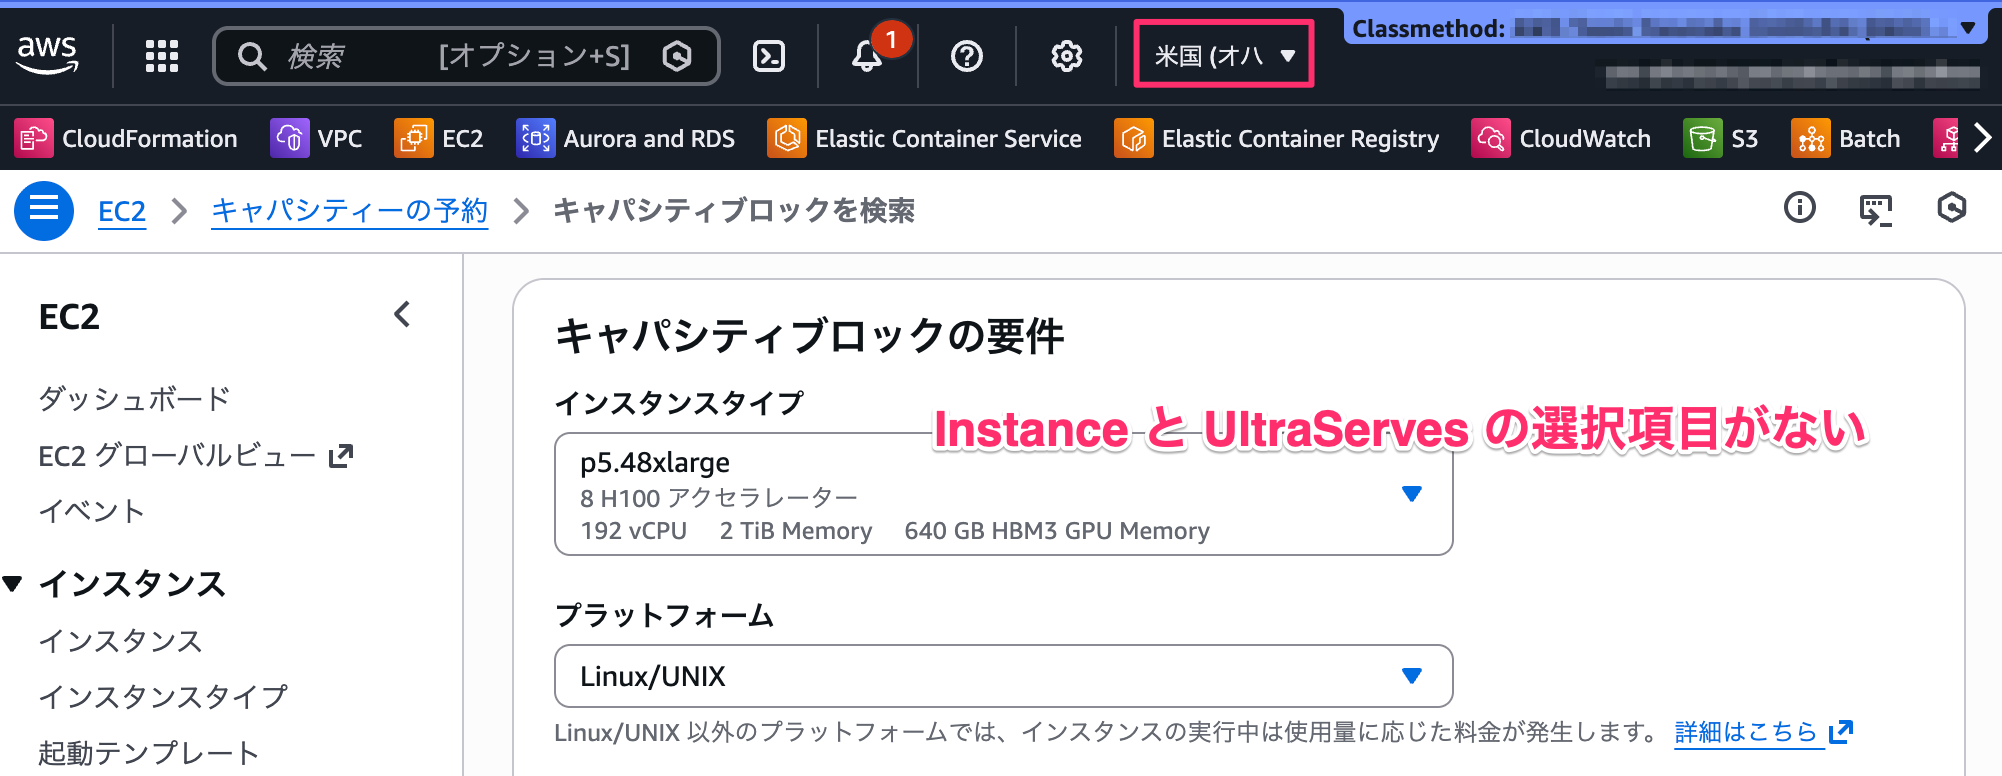2002x776 pixels.
Task: Open the Classmethod account menu
Action: [x=1664, y=29]
